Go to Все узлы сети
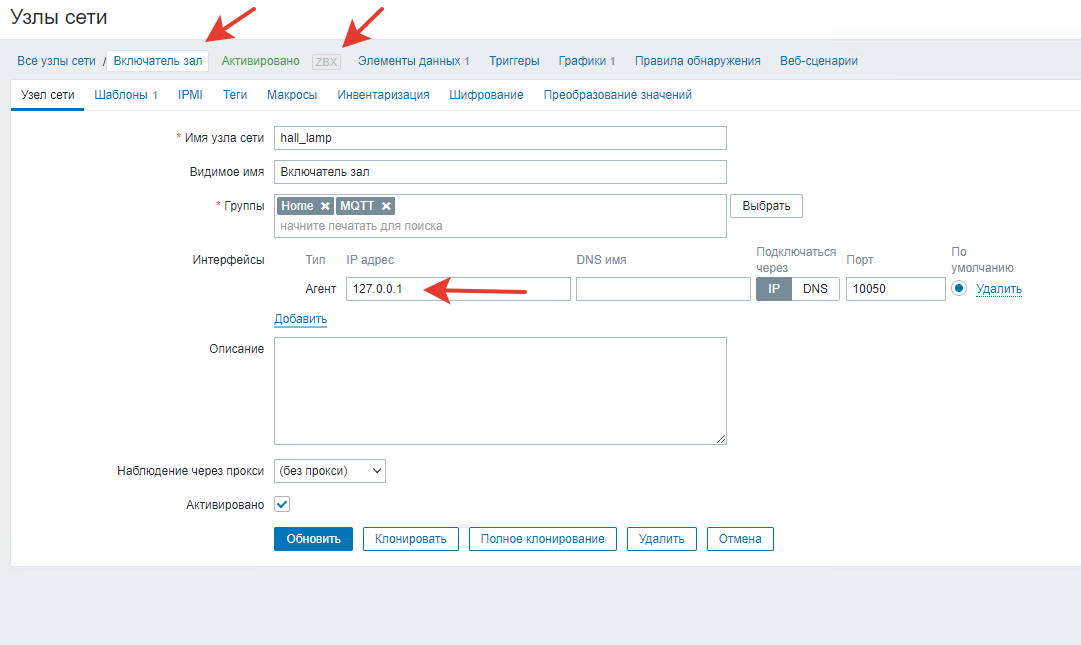This screenshot has height=645, width=1081. coord(57,61)
